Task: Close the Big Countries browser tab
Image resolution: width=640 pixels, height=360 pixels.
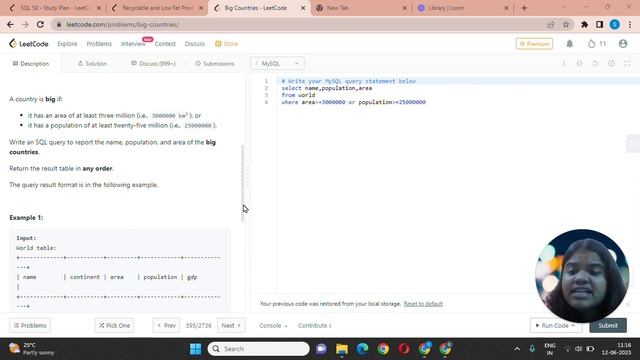Action: [303, 8]
